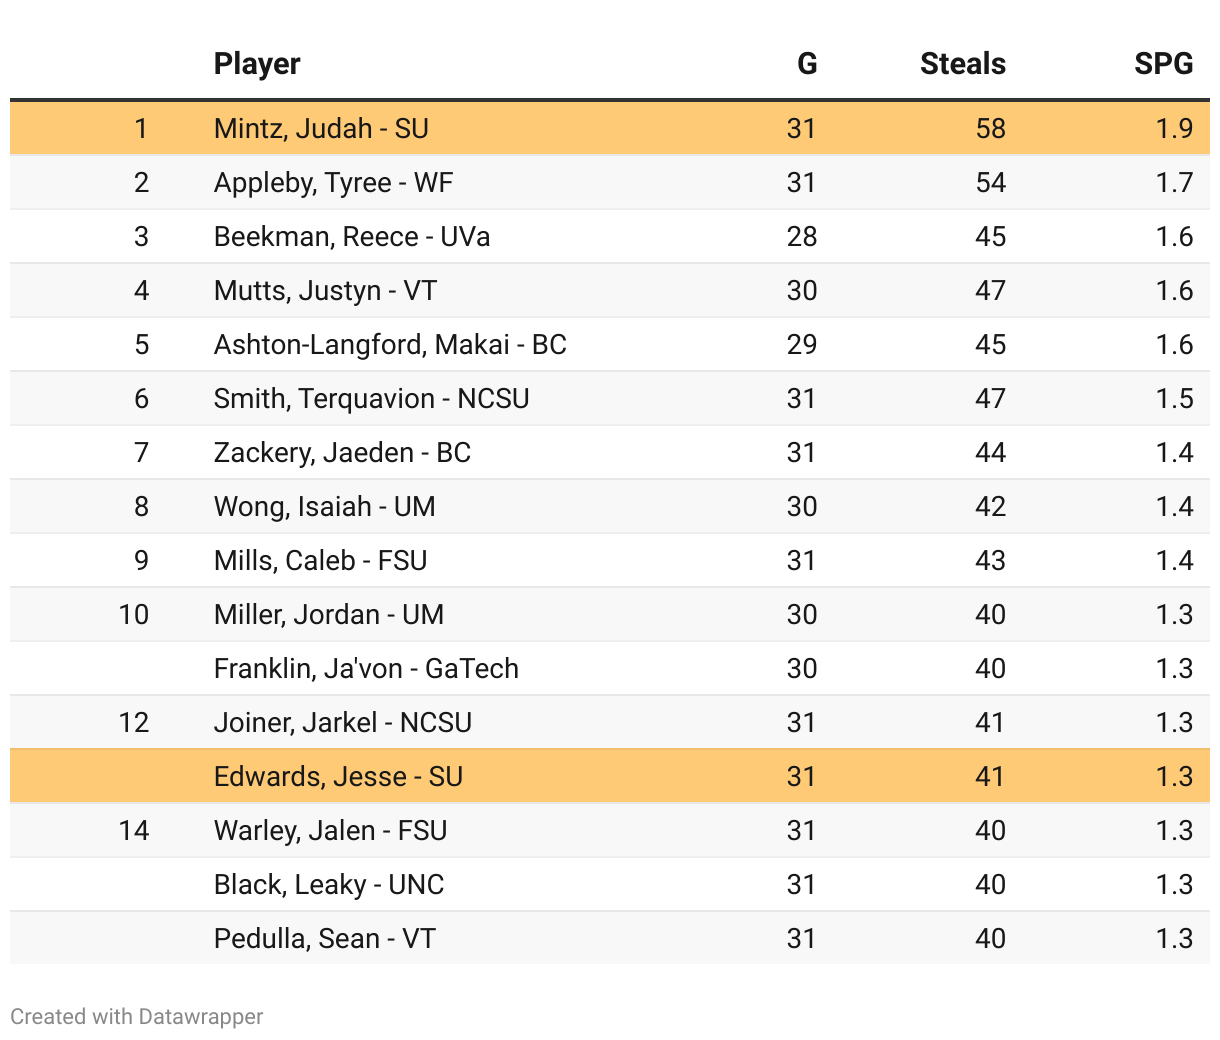Click highlighted Edwards, Jesse - SU row
This screenshot has height=1040, width=1220.
tap(610, 776)
